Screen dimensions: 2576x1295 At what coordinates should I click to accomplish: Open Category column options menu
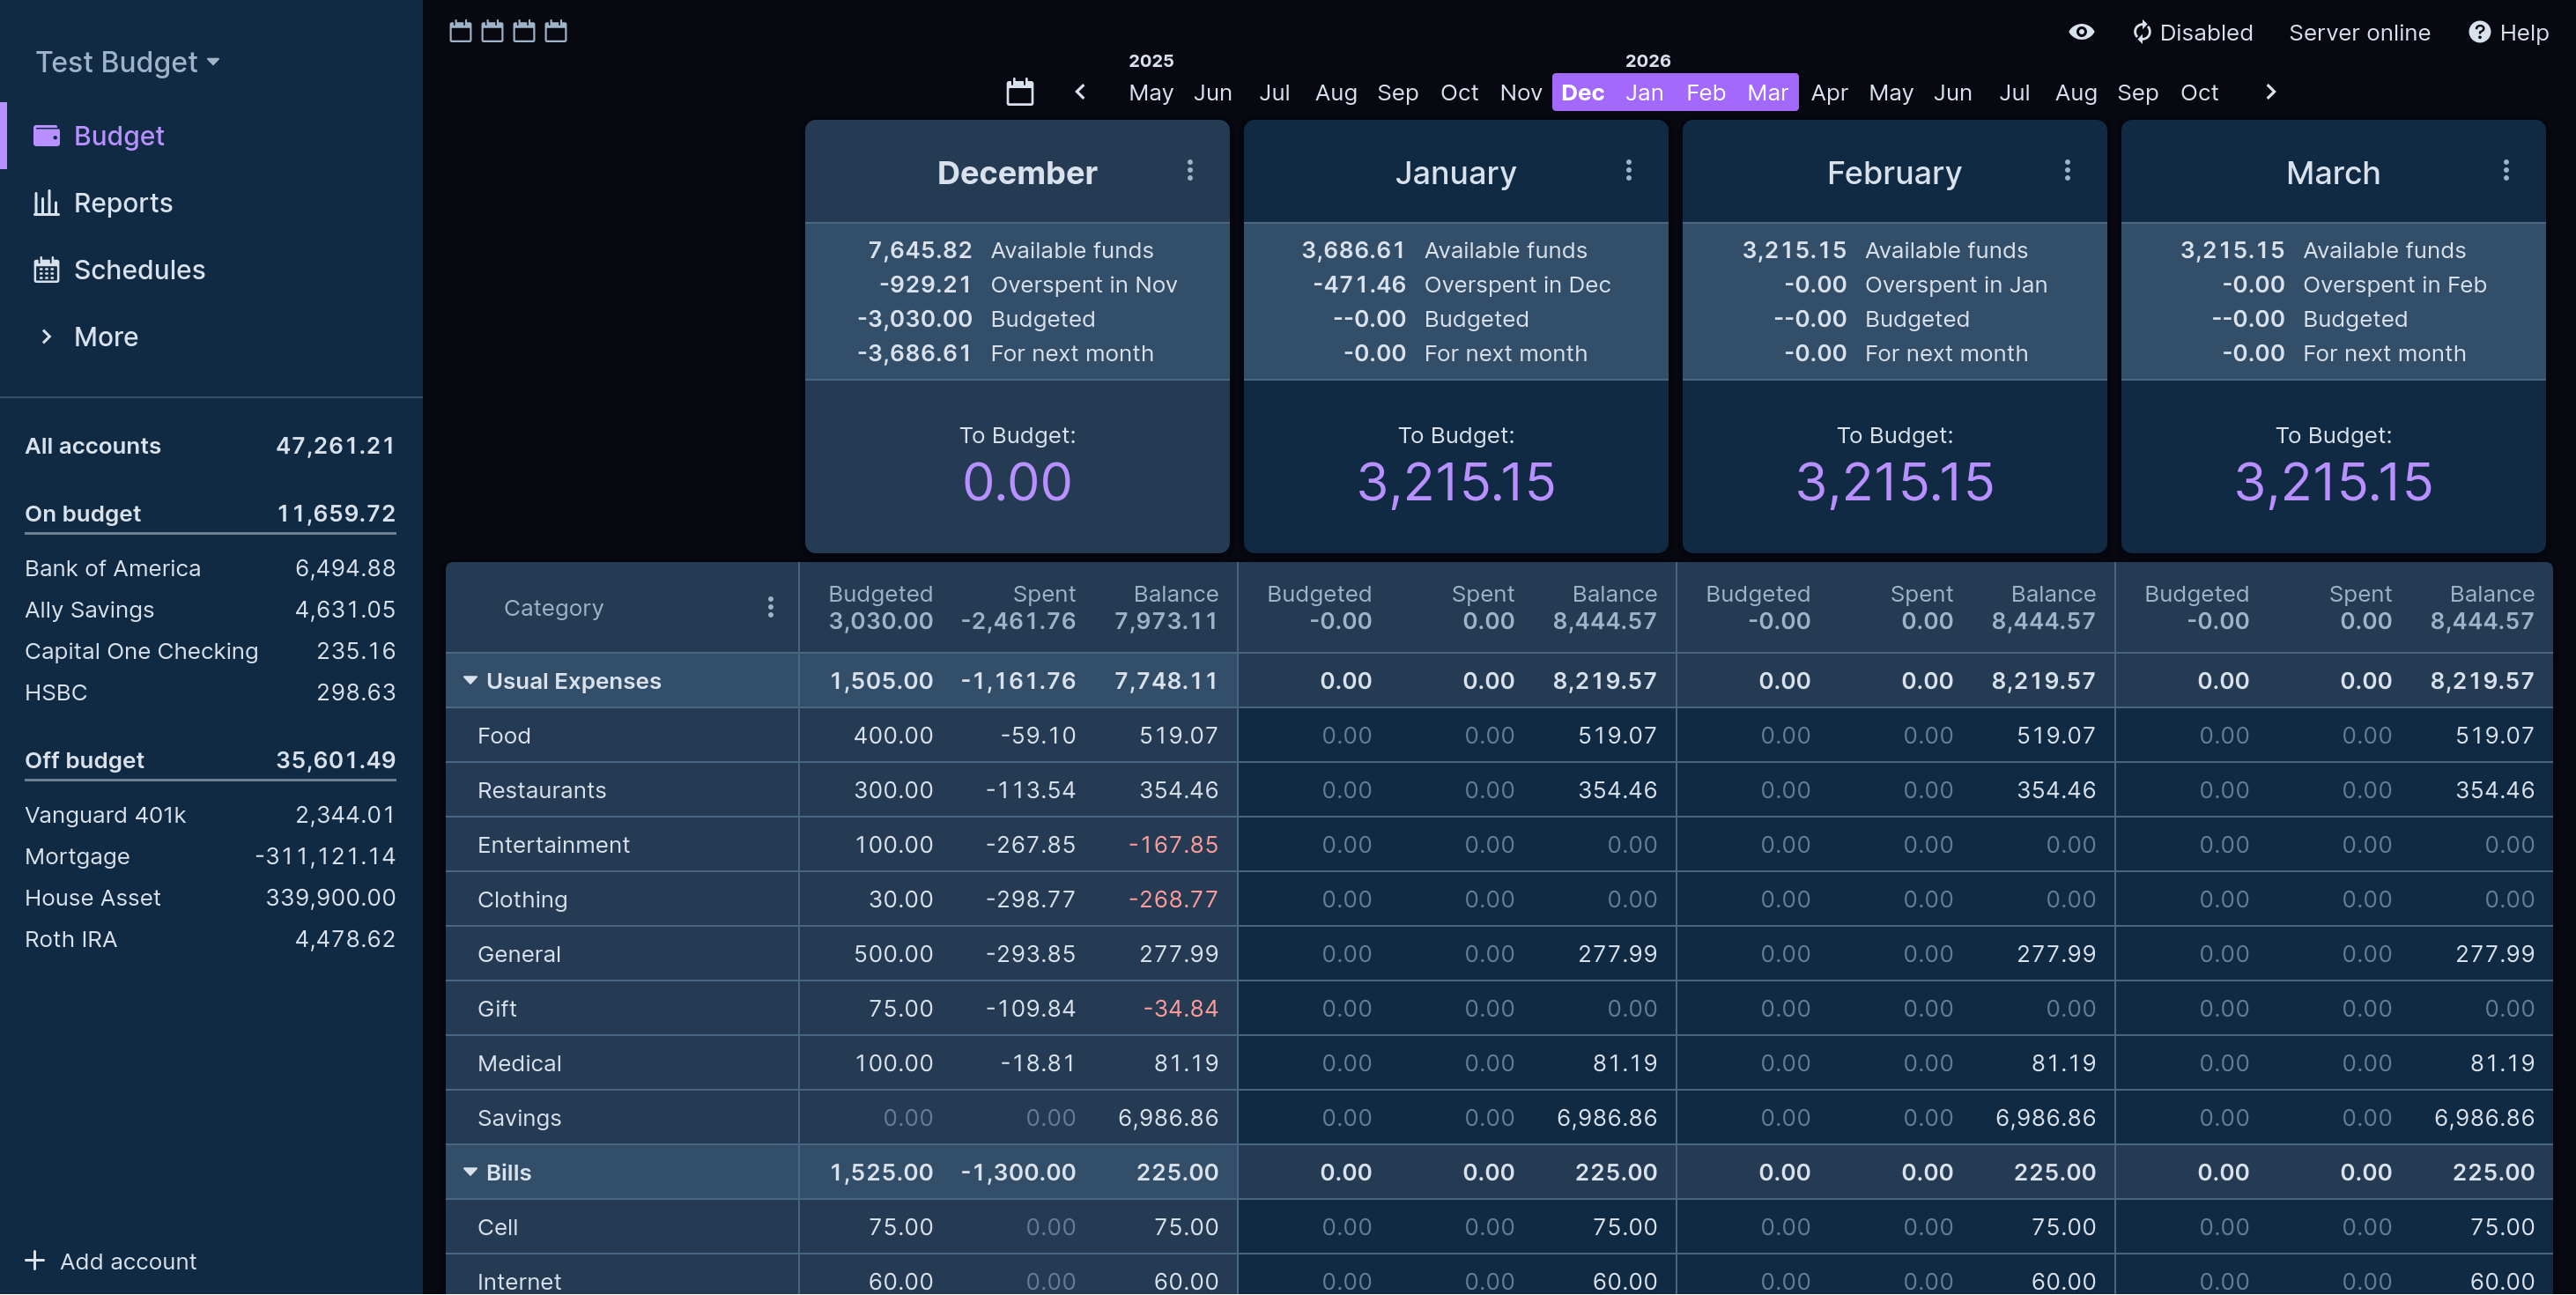[770, 607]
